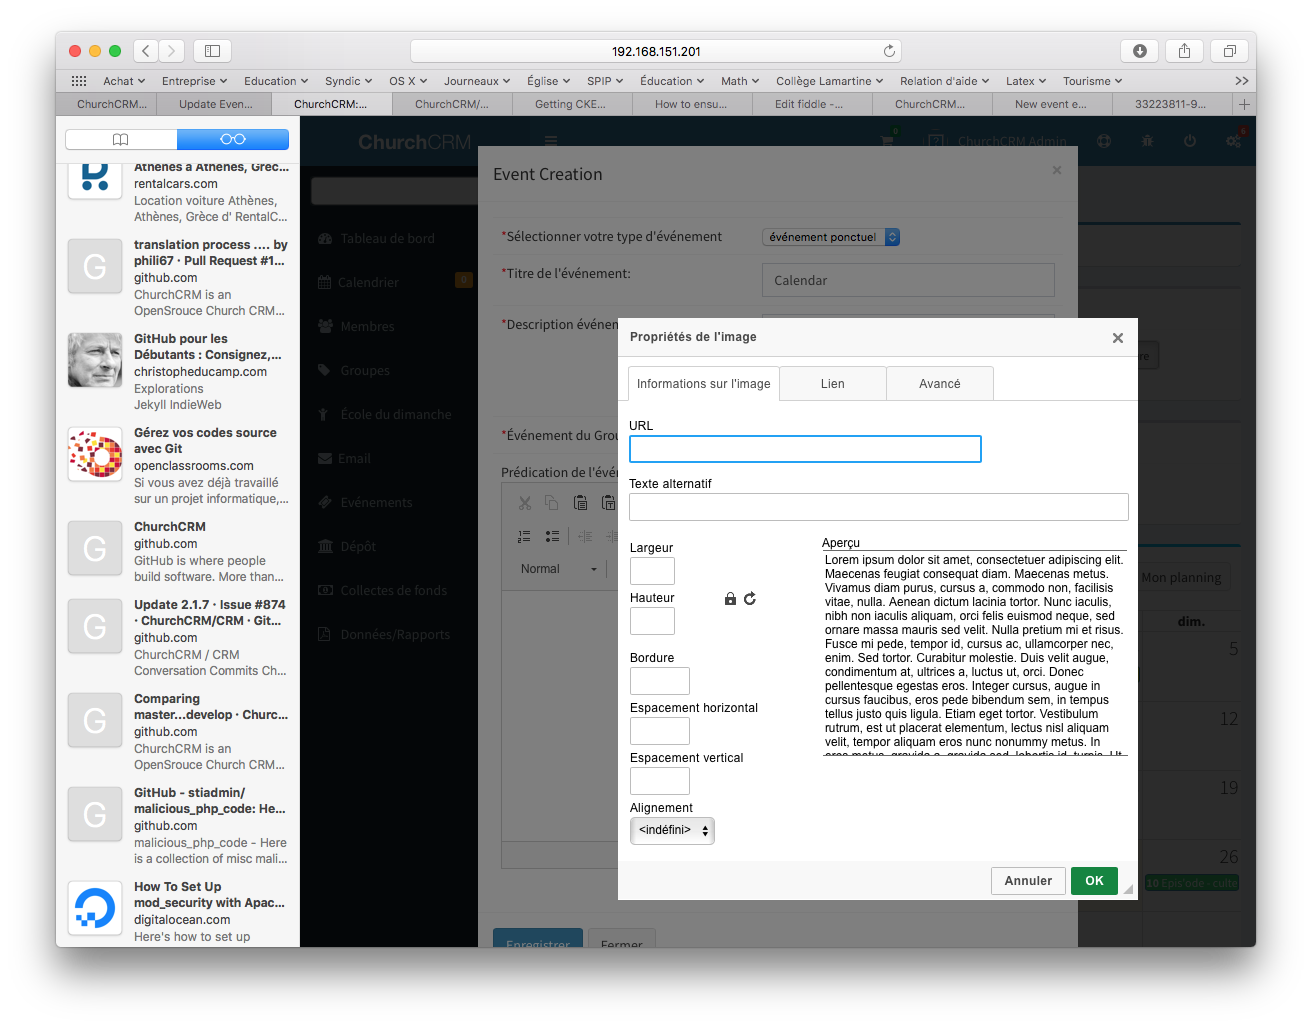The width and height of the screenshot is (1312, 1027).
Task: Click the Bordure input box
Action: 660,681
